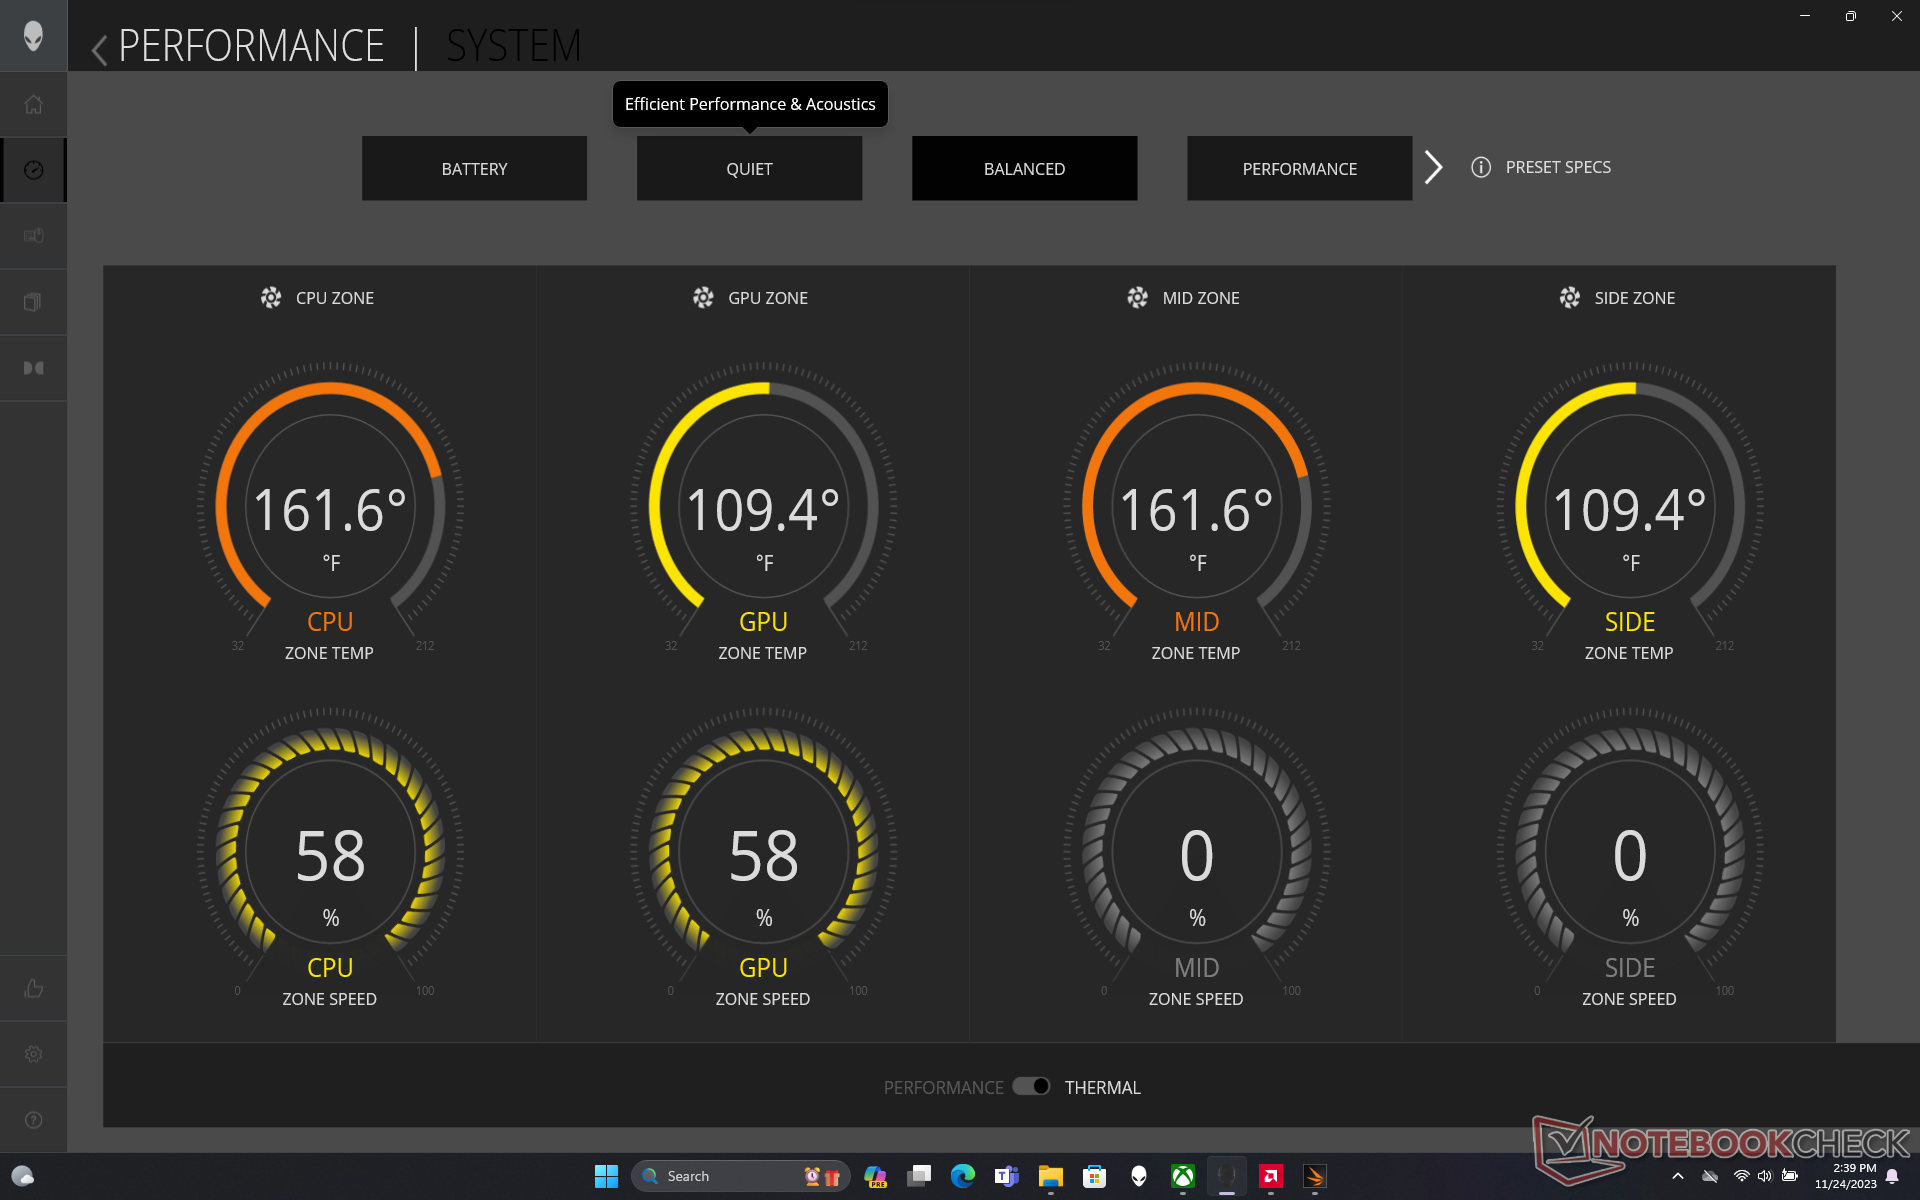Screen dimensions: 1920x1200
Task: Click the CPU Zone fan icon
Action: tap(271, 298)
